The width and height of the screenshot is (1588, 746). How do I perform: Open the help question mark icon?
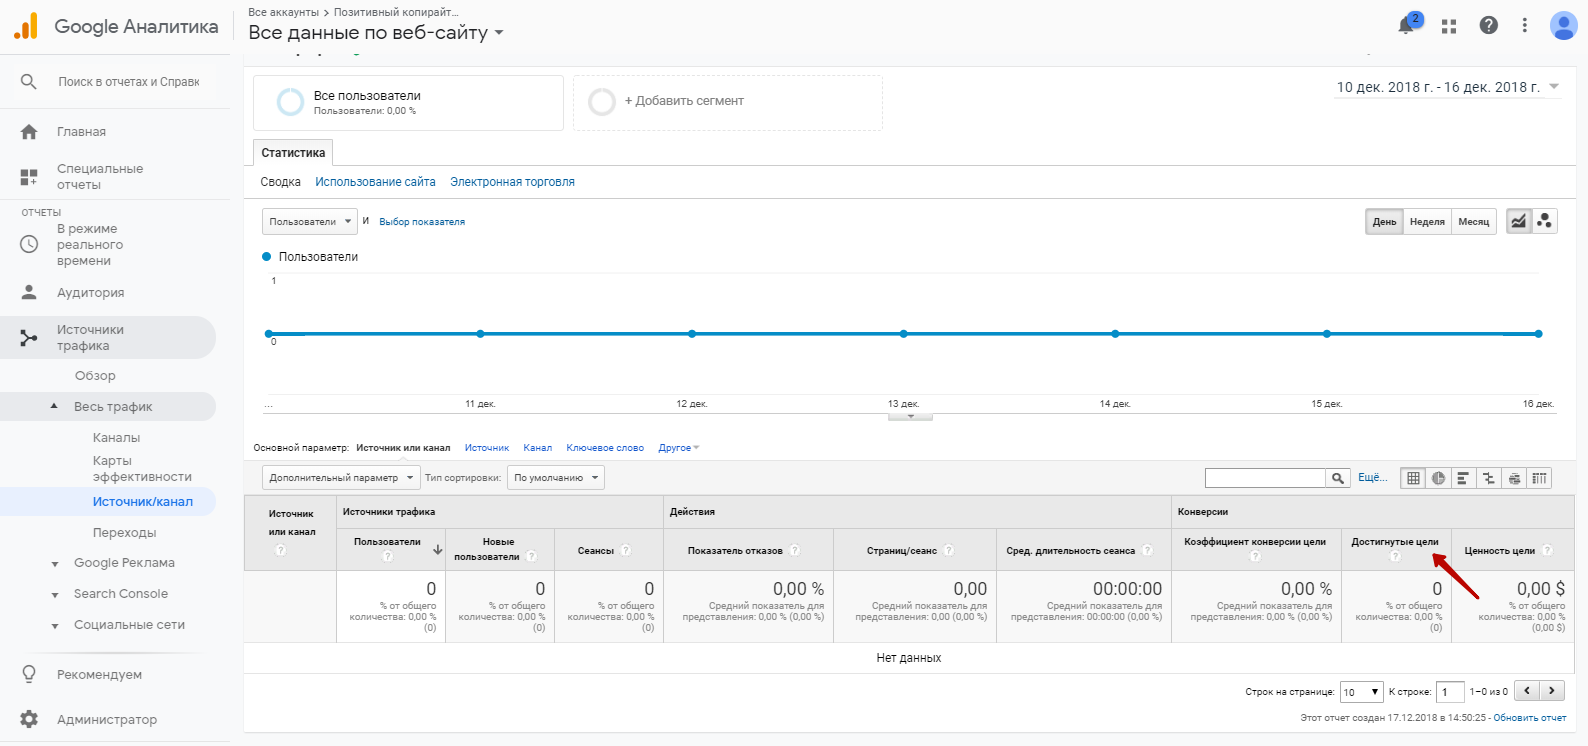click(1489, 25)
